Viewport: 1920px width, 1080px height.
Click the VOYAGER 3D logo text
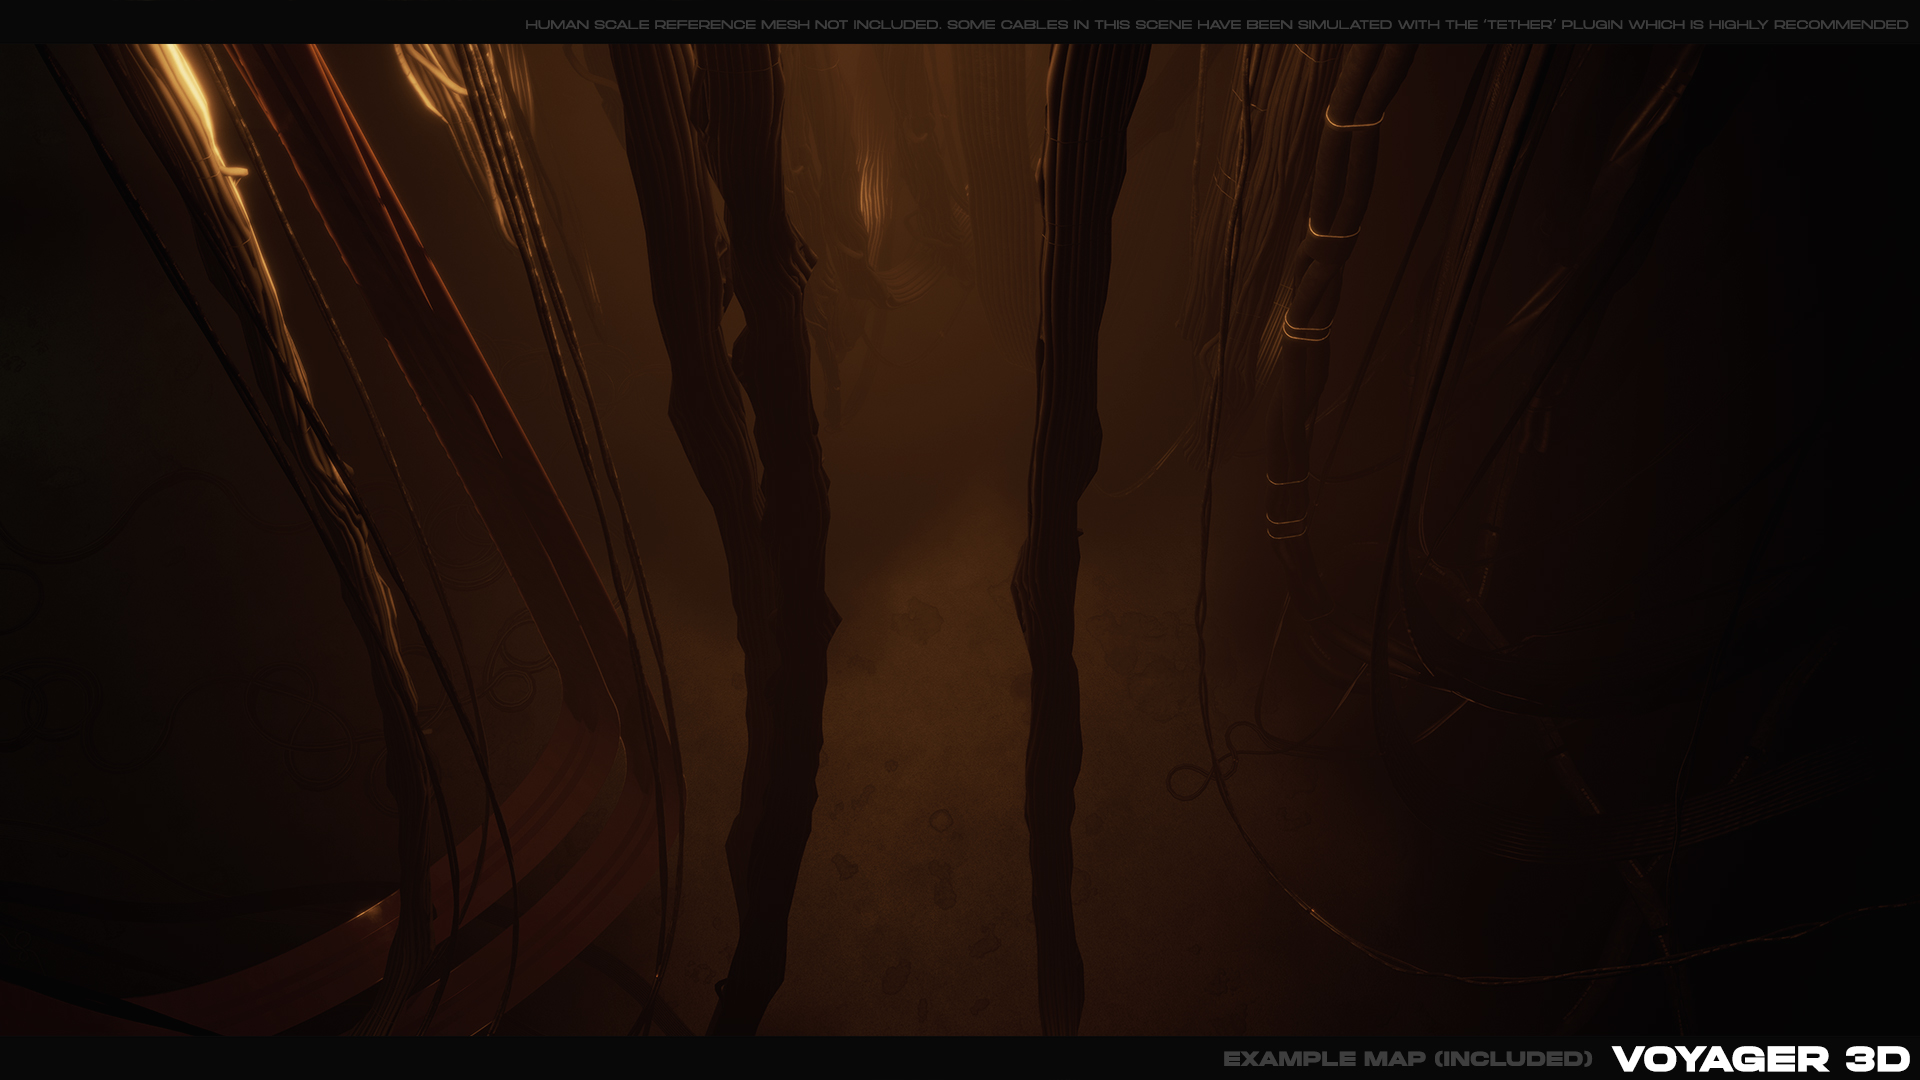[x=1760, y=1058]
